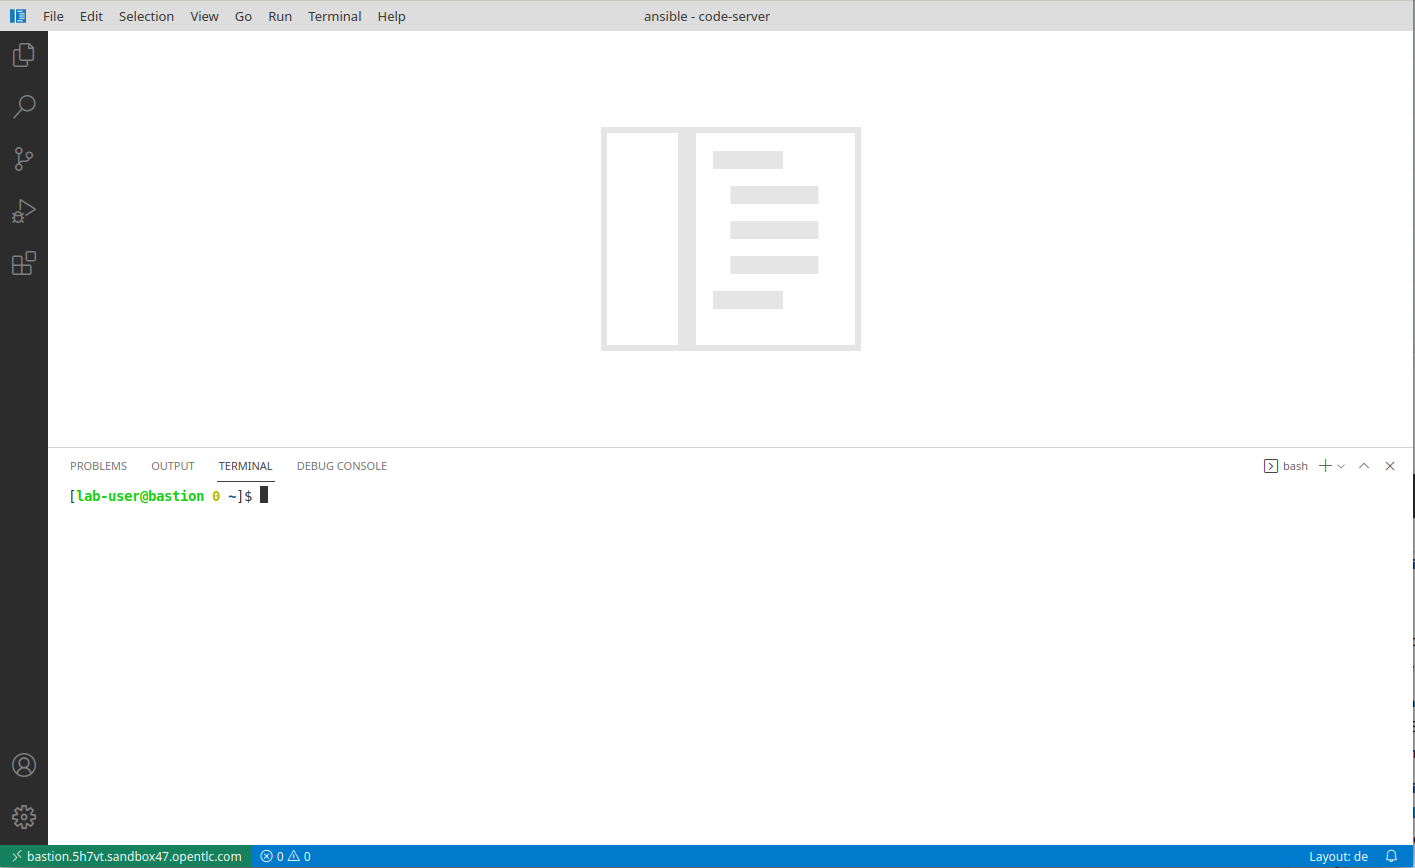
Task: Open the View menu
Action: 204,16
